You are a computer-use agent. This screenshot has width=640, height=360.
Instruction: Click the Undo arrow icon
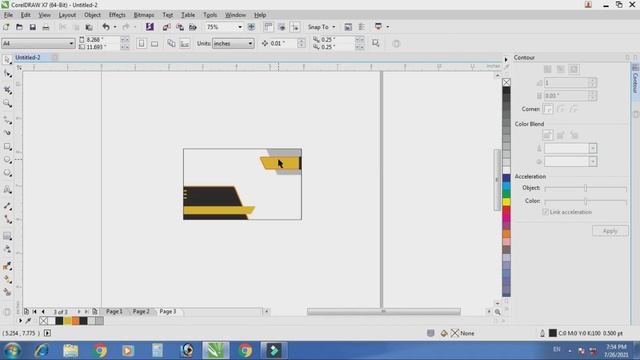point(106,27)
